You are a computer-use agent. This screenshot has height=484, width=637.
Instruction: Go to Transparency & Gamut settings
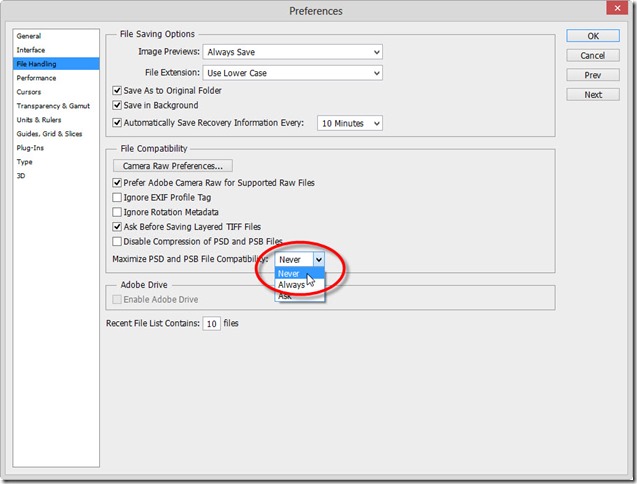click(51, 105)
